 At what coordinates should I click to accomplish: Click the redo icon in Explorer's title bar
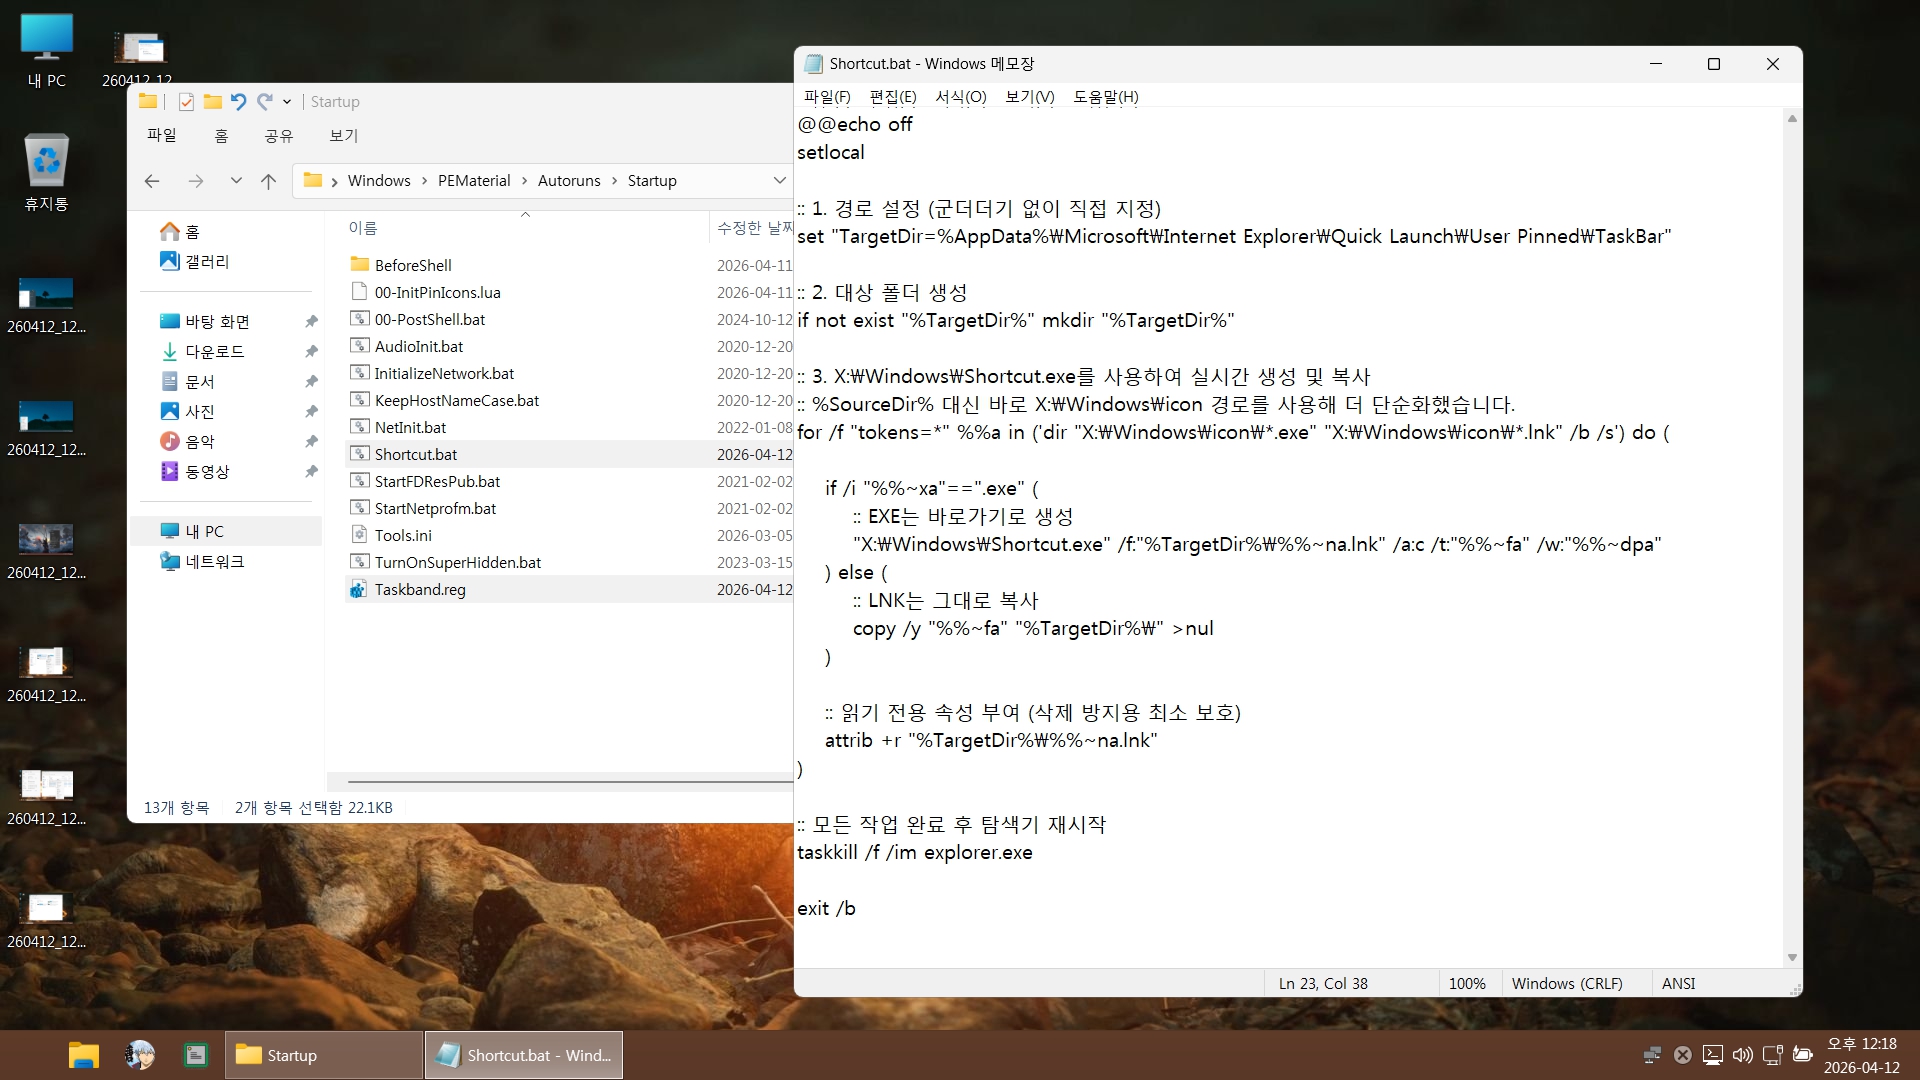click(x=264, y=101)
